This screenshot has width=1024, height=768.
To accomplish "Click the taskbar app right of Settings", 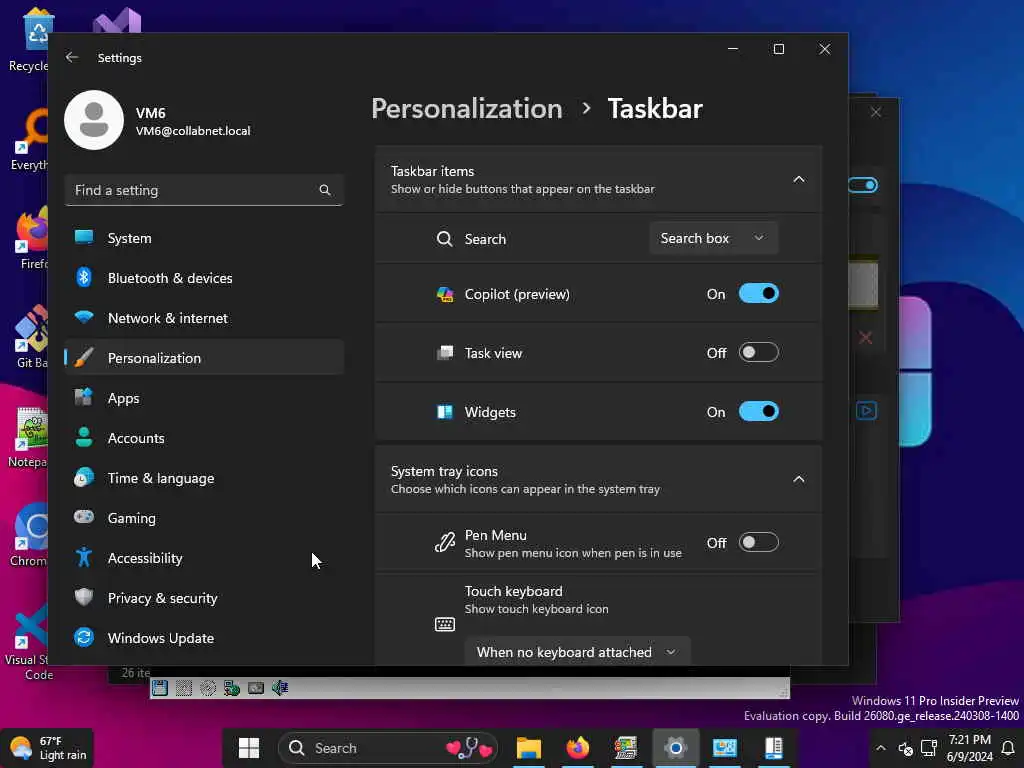I will tap(724, 748).
